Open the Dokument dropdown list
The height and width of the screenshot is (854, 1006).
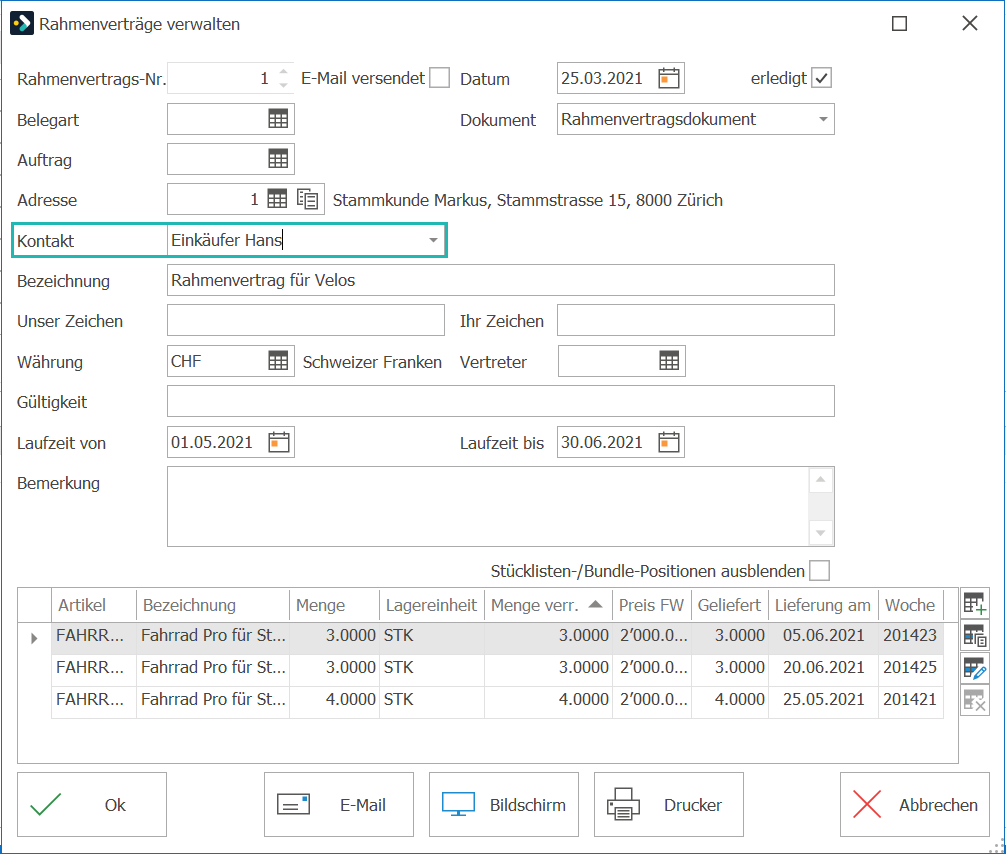(x=823, y=119)
